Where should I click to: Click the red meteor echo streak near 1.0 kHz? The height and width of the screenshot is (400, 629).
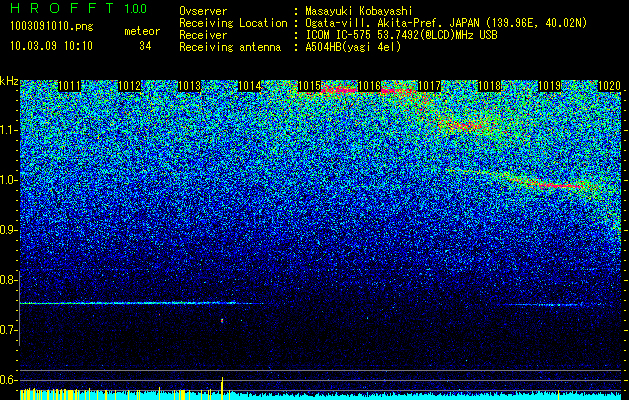click(560, 185)
